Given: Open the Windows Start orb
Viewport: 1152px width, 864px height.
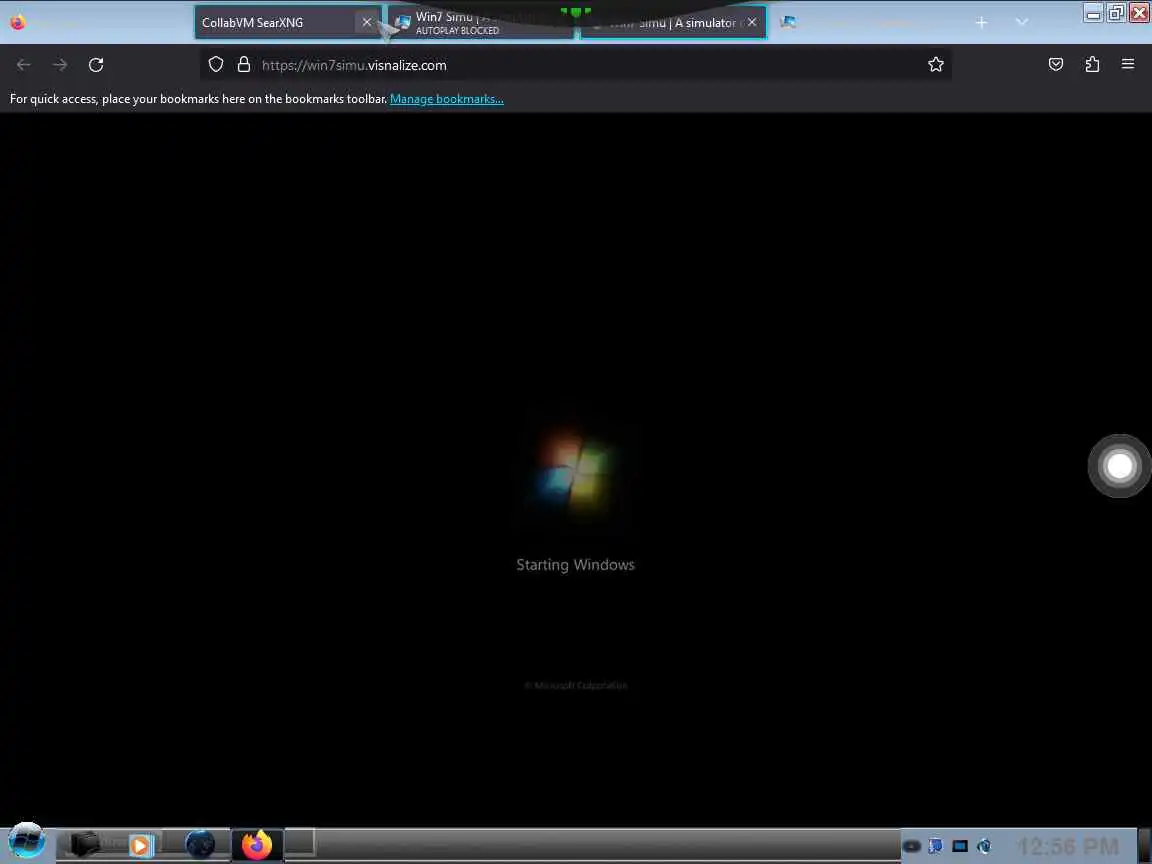Looking at the screenshot, I should pos(26,841).
